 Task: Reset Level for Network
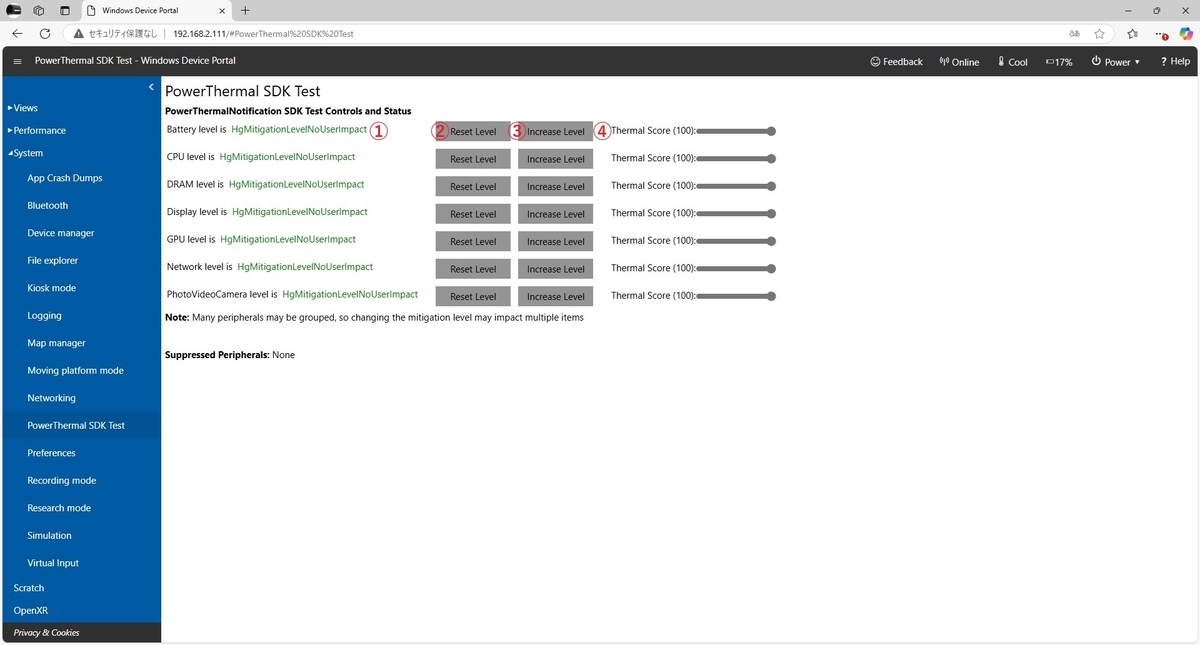click(473, 269)
